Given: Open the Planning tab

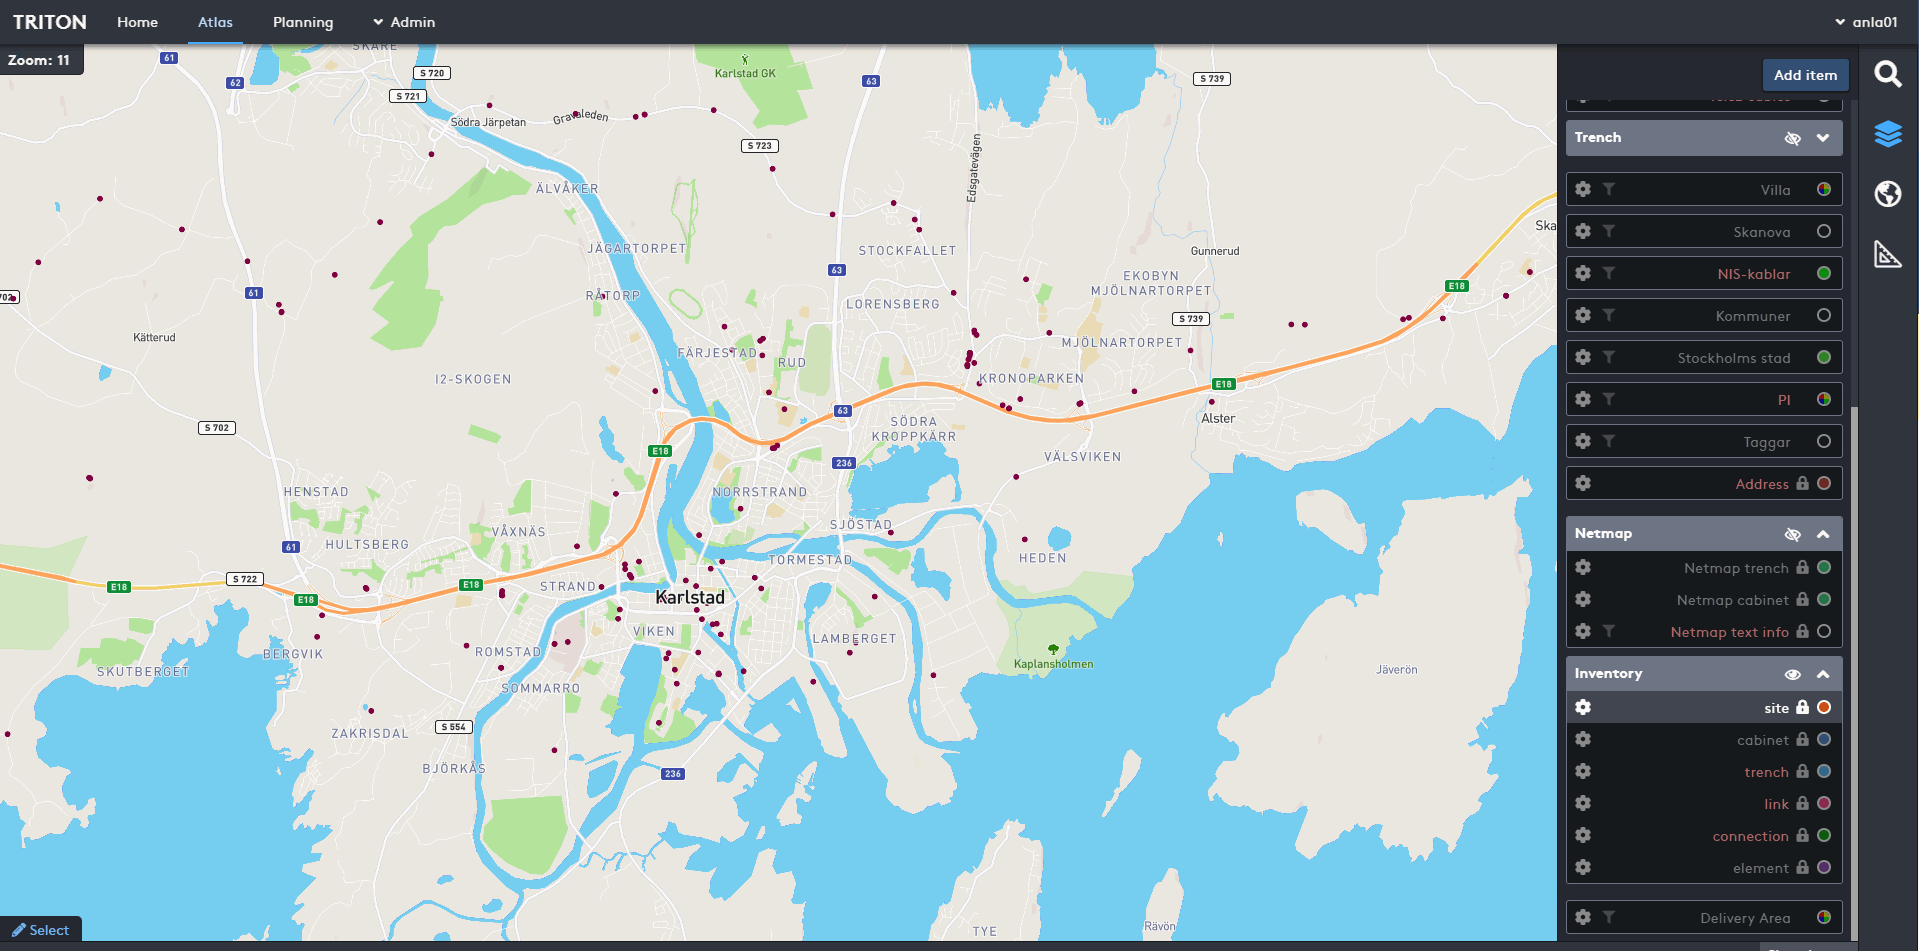Looking at the screenshot, I should 303,22.
